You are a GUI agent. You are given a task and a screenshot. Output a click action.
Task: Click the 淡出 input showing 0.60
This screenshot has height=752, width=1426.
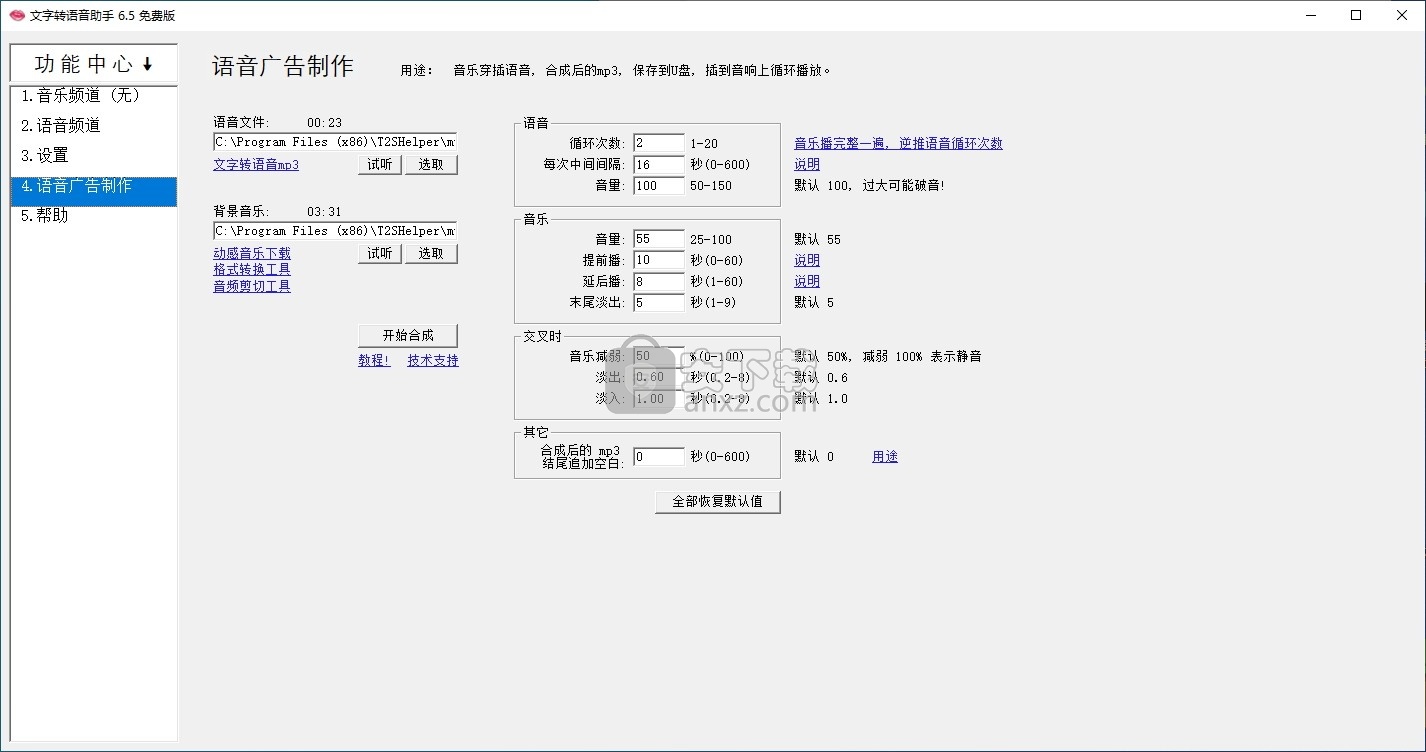click(x=659, y=377)
